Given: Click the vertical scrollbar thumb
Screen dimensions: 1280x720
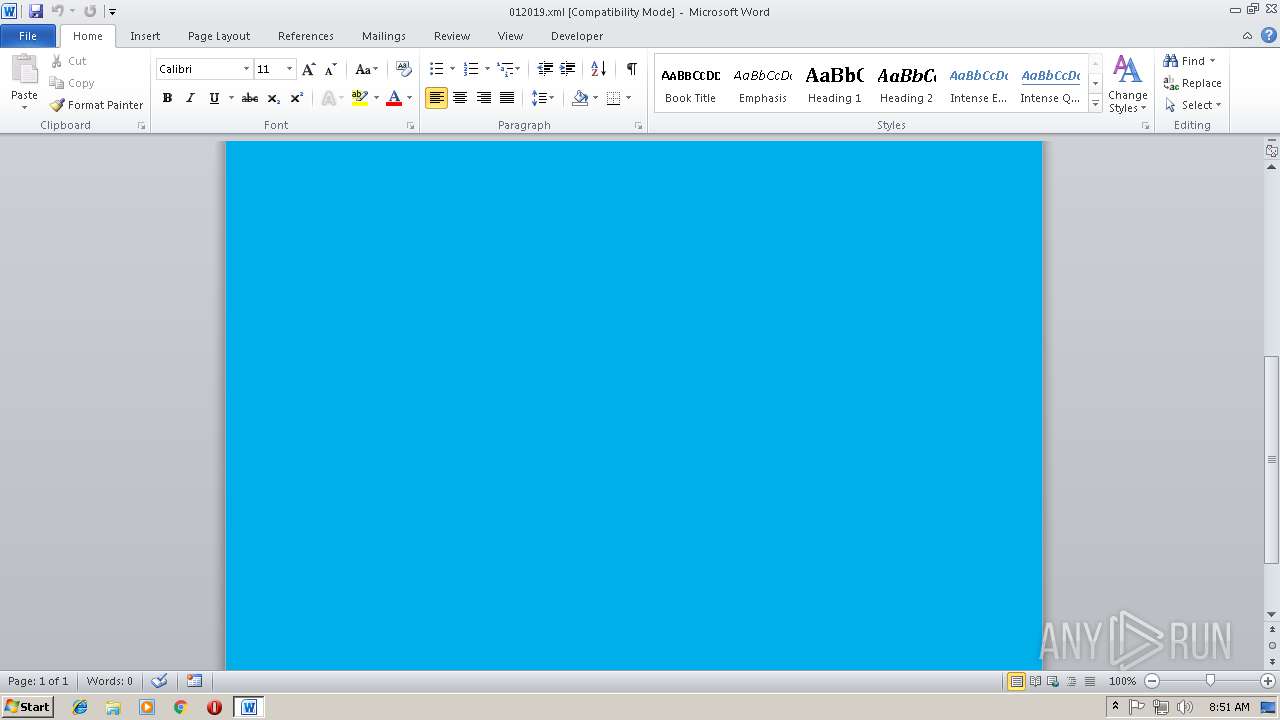Looking at the screenshot, I should (x=1271, y=460).
